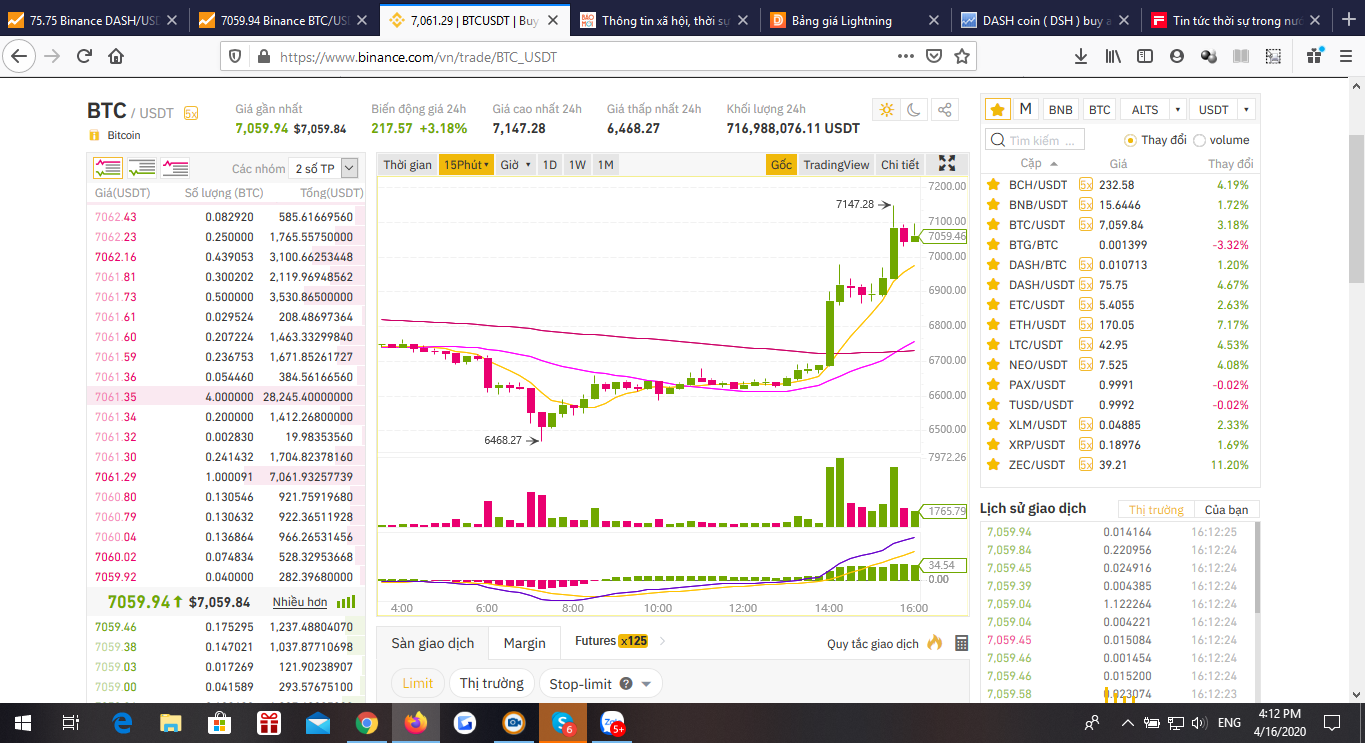Expand the USDT market dropdown arrow

[x=1246, y=110]
